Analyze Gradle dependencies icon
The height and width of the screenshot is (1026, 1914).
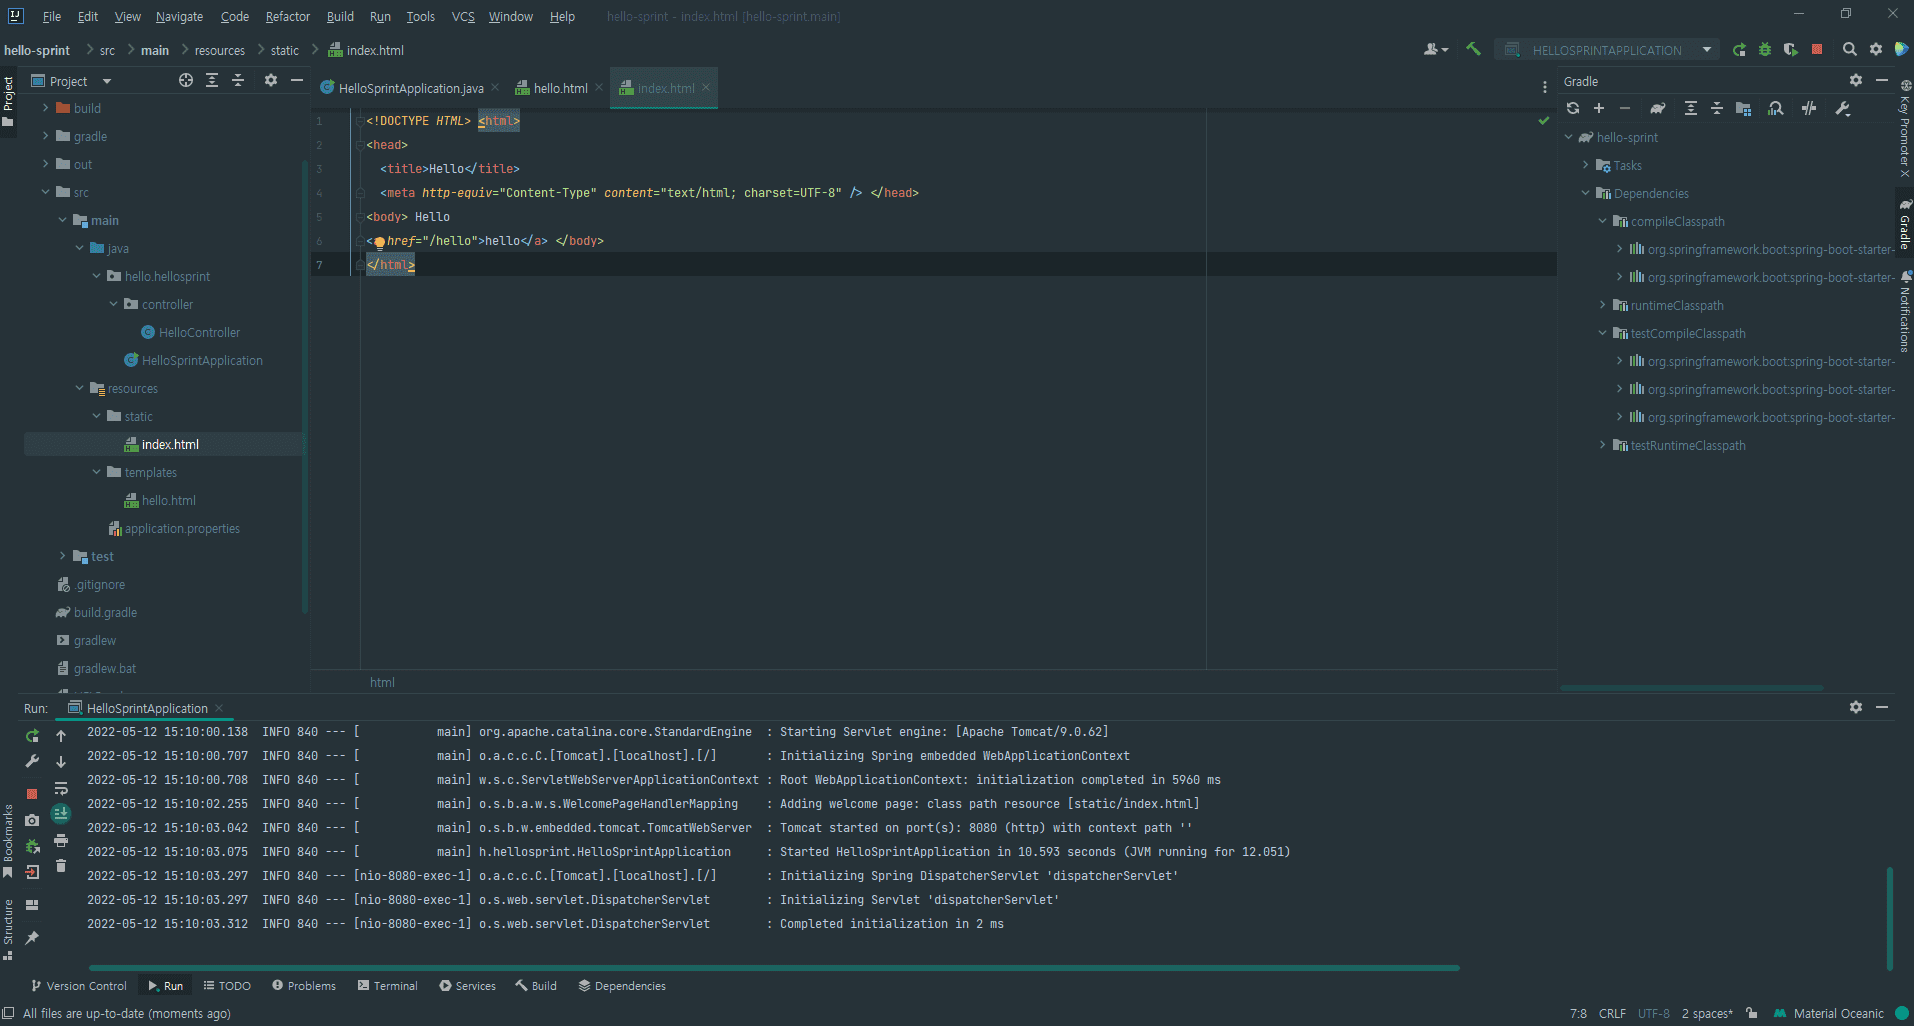pos(1776,108)
